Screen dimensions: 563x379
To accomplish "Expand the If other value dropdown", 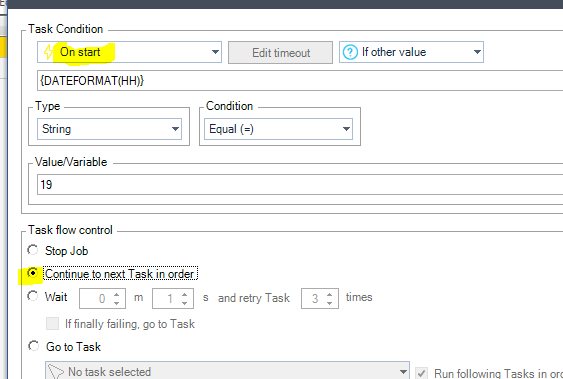I will point(411,52).
